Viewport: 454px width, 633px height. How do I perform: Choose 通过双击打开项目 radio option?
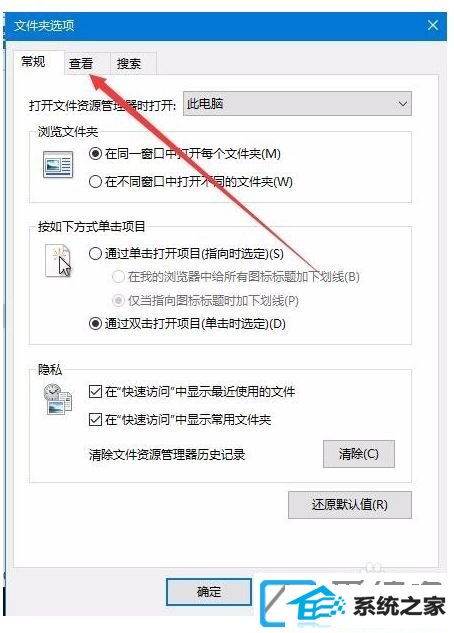[x=95, y=324]
